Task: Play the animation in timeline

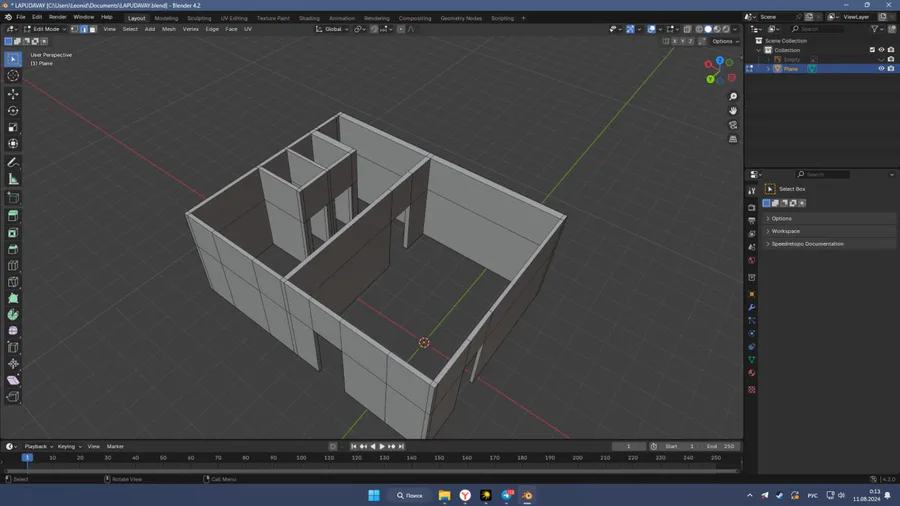Action: pyautogui.click(x=382, y=446)
